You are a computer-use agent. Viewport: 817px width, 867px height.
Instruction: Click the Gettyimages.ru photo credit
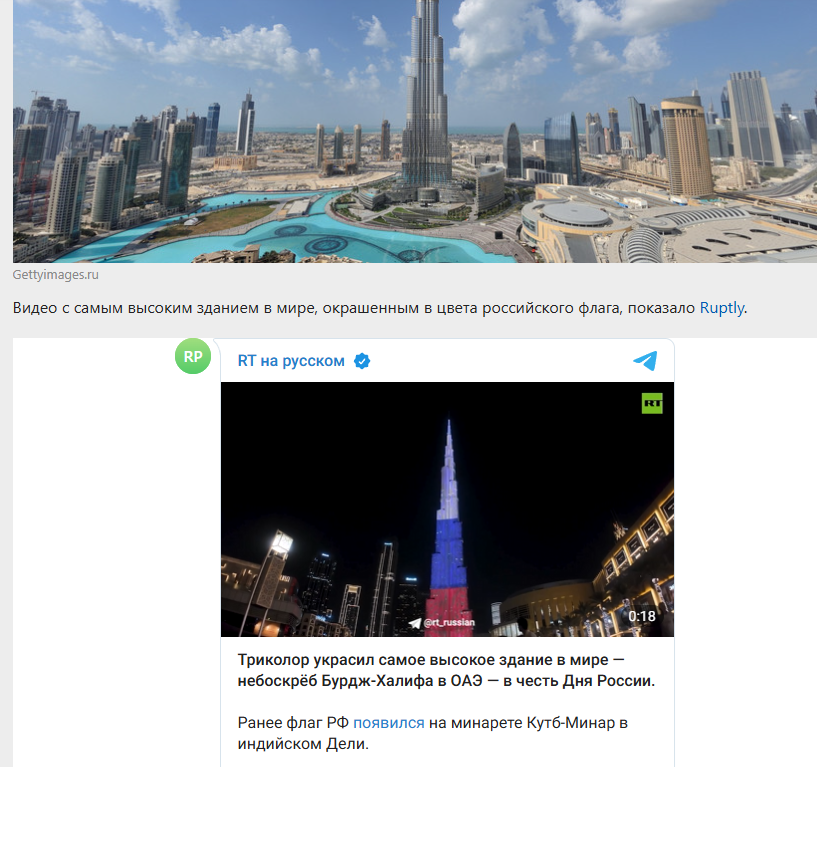[56, 275]
